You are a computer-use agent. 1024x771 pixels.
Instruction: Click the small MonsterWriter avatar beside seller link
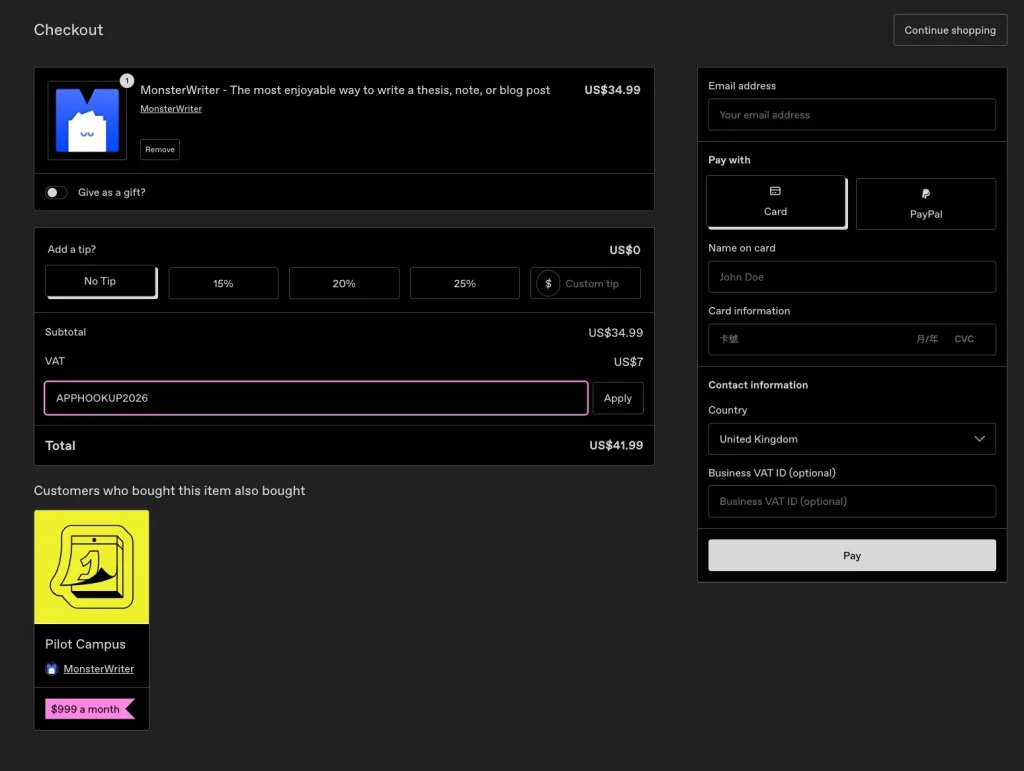click(52, 669)
